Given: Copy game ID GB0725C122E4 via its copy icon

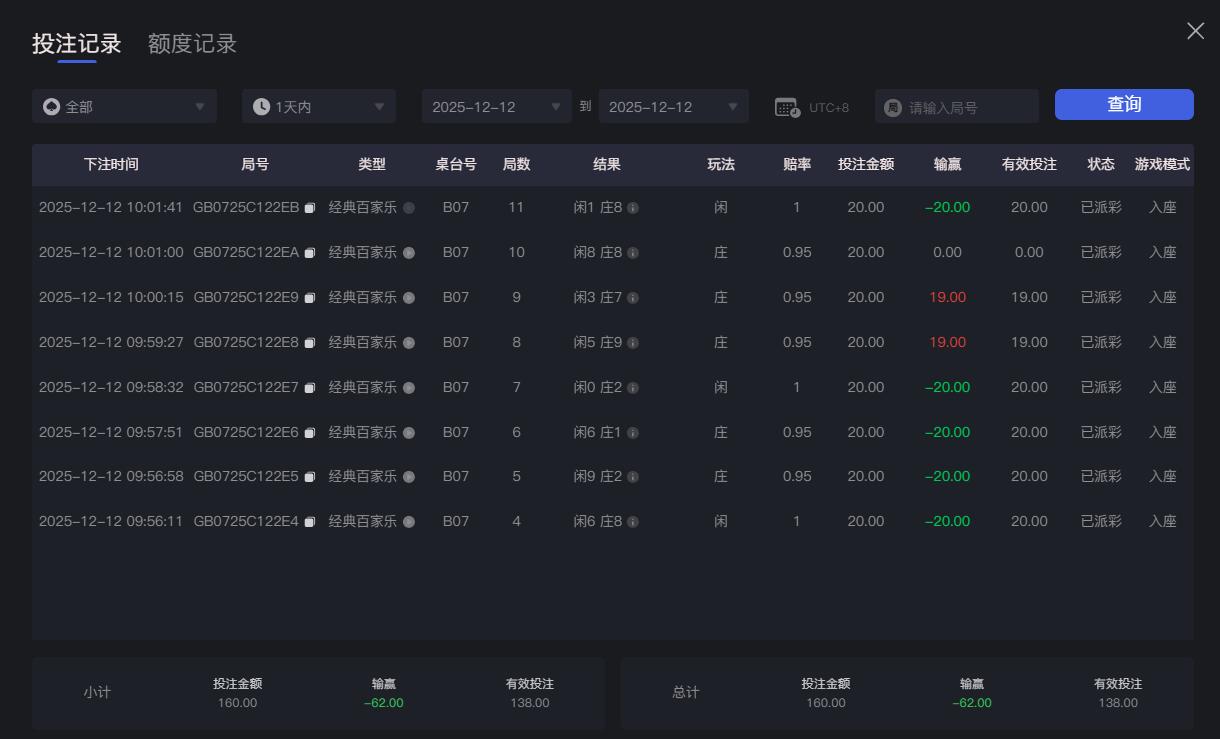Looking at the screenshot, I should [310, 521].
